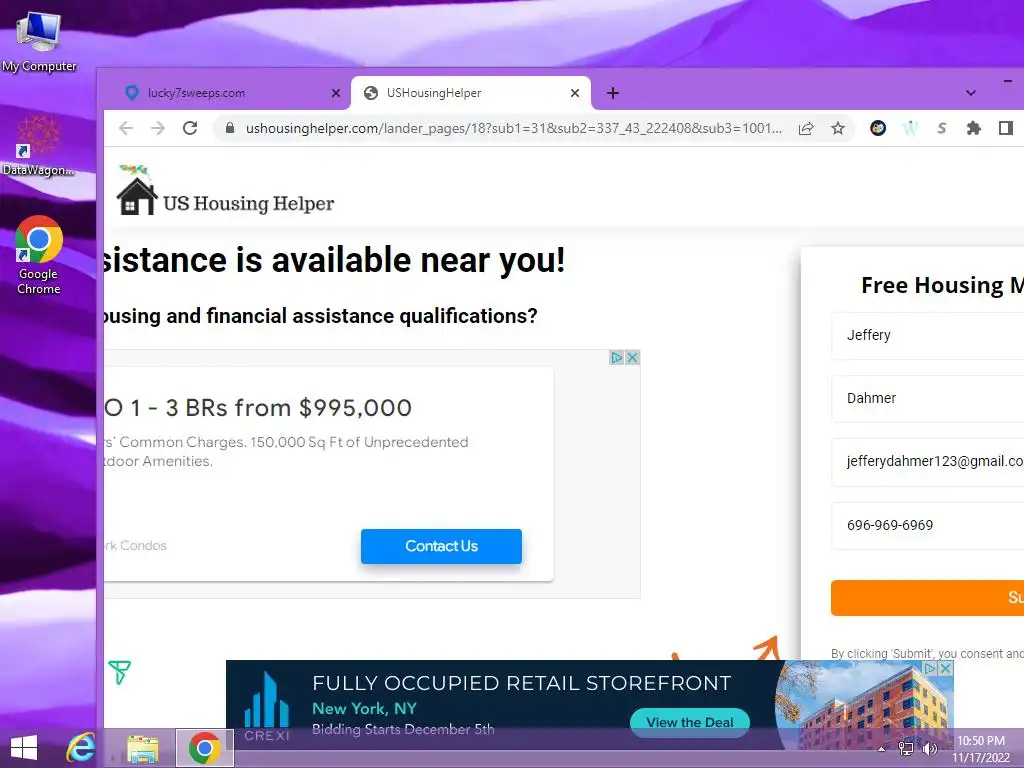Click 1 - 3 BRs from $995,000 headline
Viewport: 1024px width, 768px height.
click(x=259, y=408)
